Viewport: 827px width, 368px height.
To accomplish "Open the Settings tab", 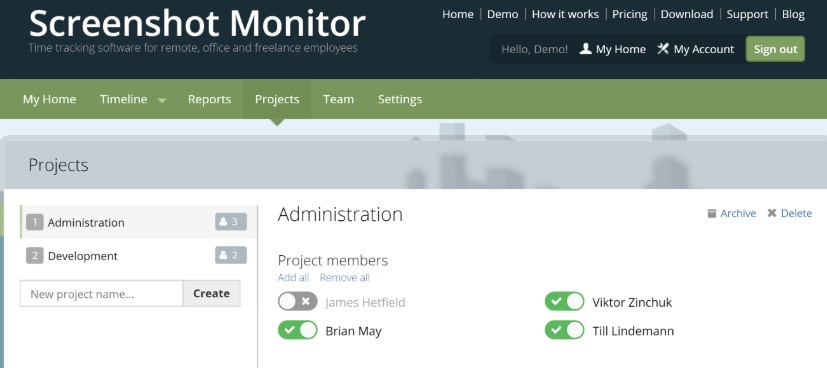I will (400, 99).
